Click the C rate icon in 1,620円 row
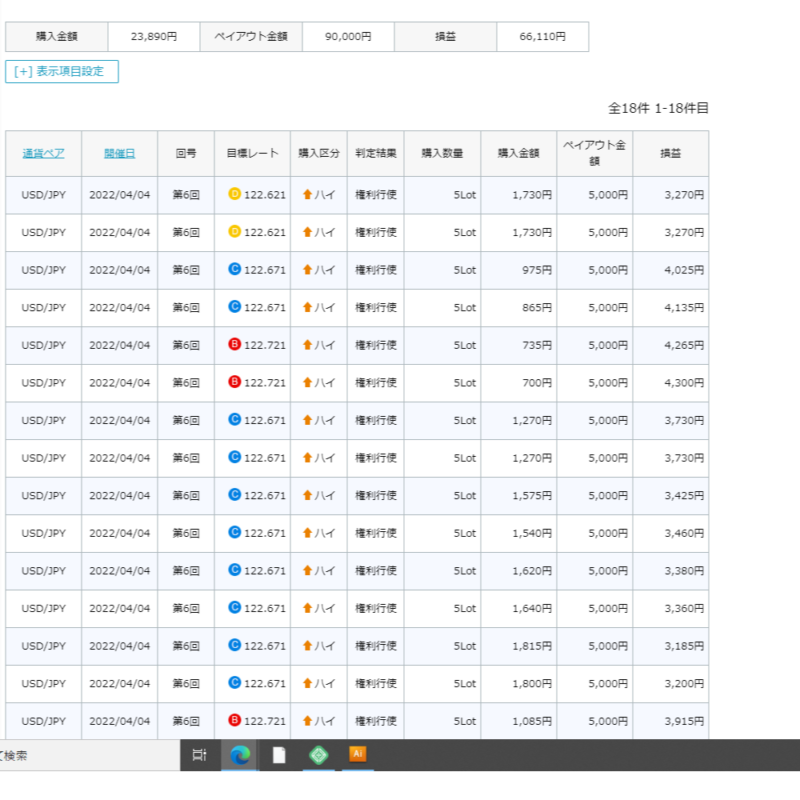This screenshot has height=800, width=800. pos(234,570)
